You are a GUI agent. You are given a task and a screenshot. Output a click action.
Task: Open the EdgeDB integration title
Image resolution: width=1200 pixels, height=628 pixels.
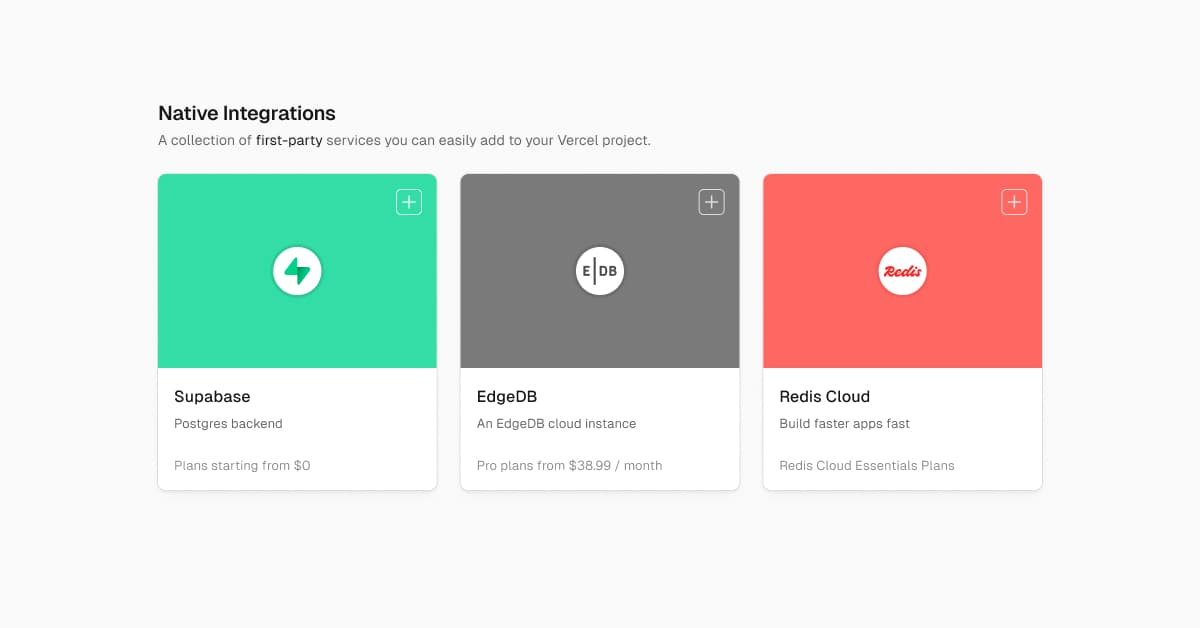coord(507,396)
